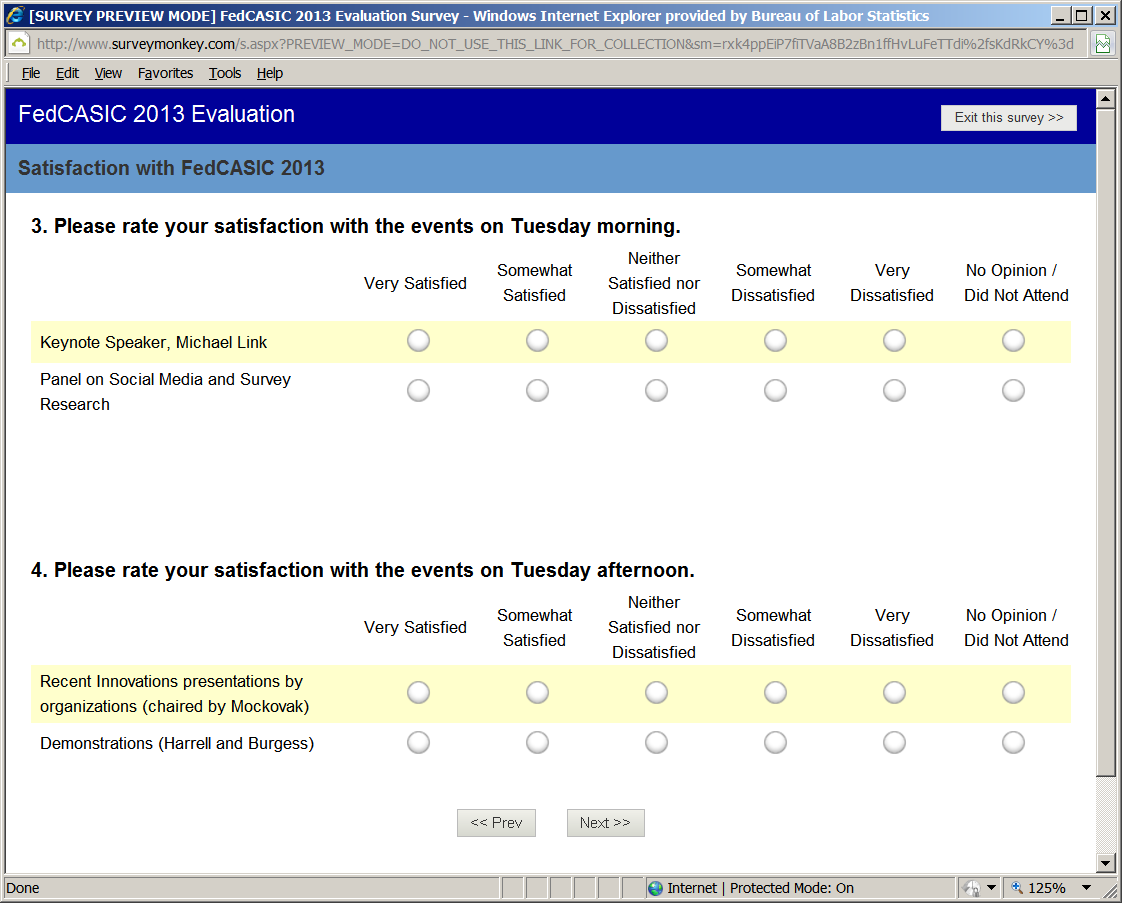Rate Demonstrations as Somewhat Dissatisfied

pos(775,743)
